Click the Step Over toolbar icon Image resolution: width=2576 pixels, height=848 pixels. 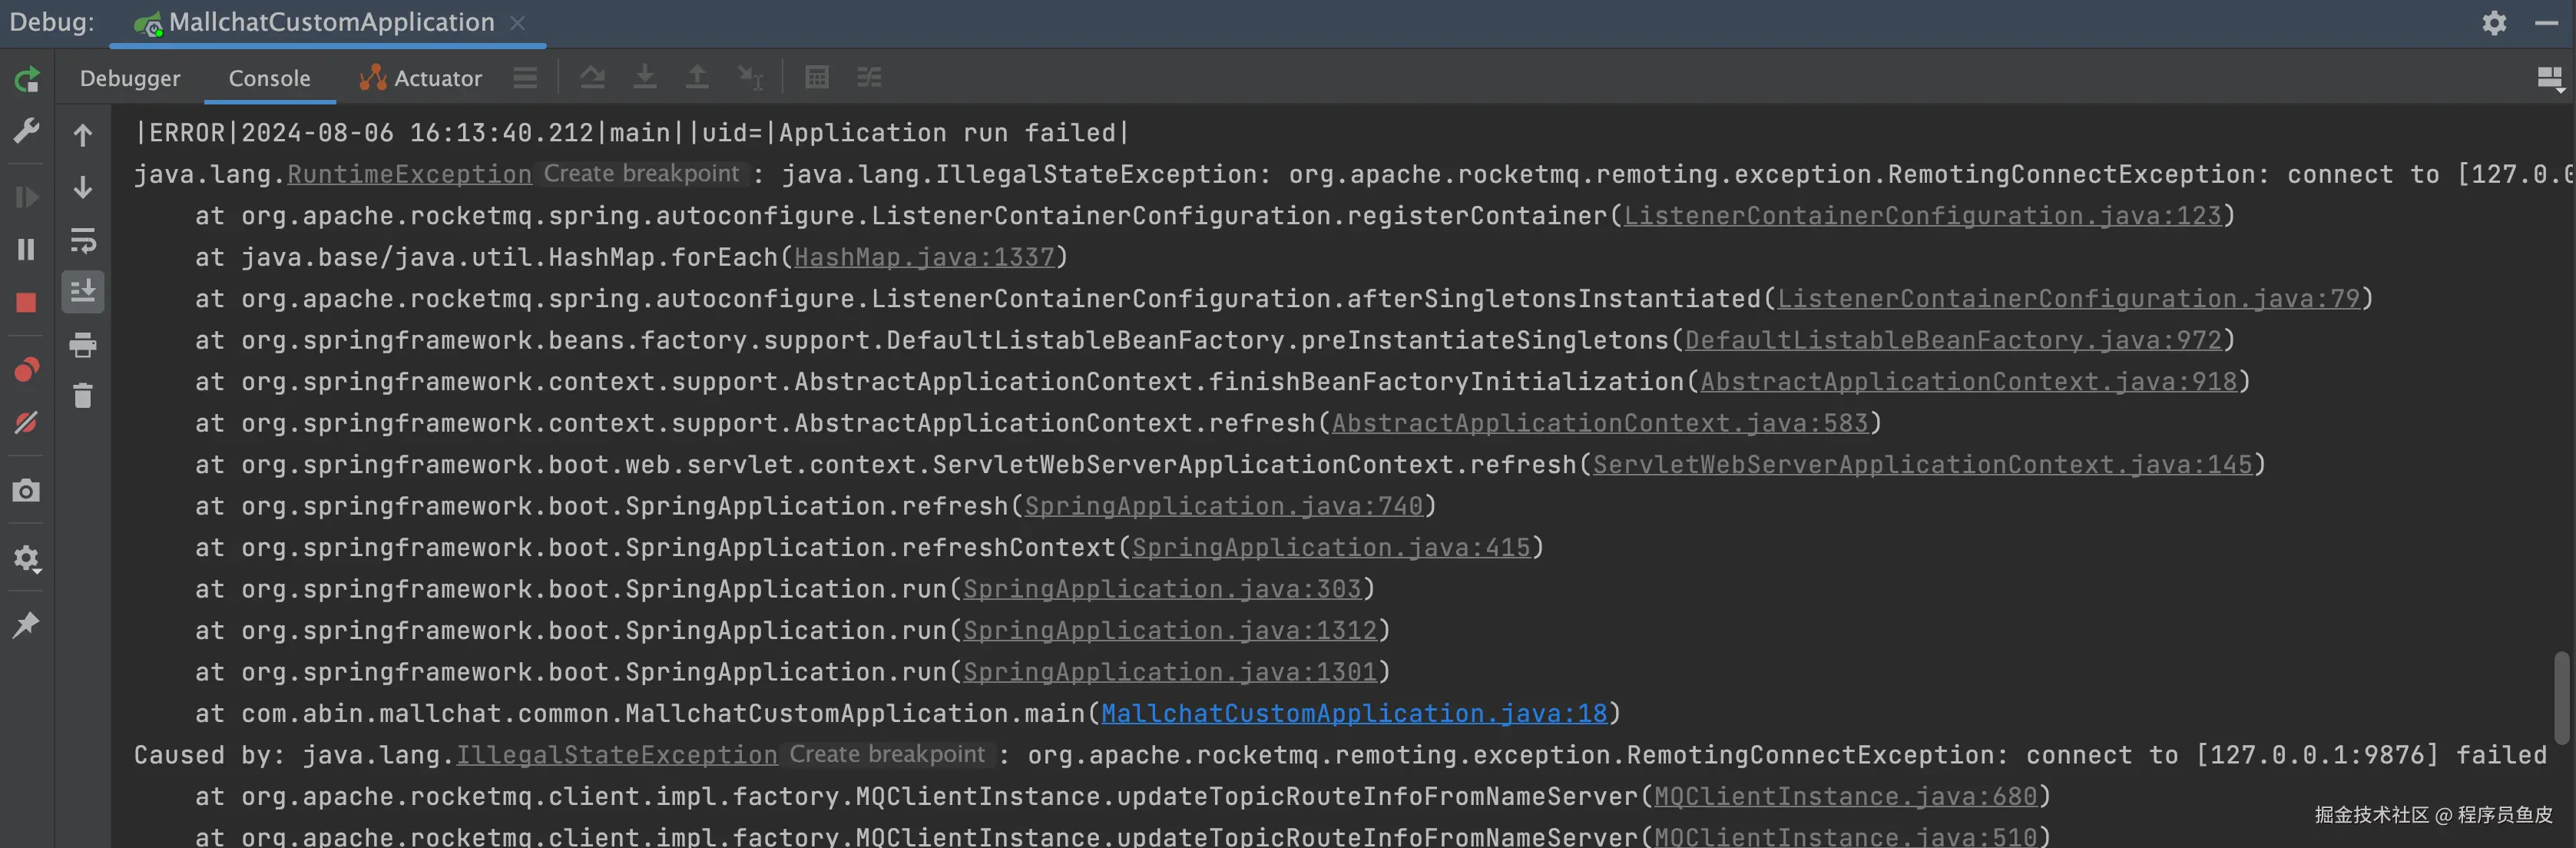(592, 77)
